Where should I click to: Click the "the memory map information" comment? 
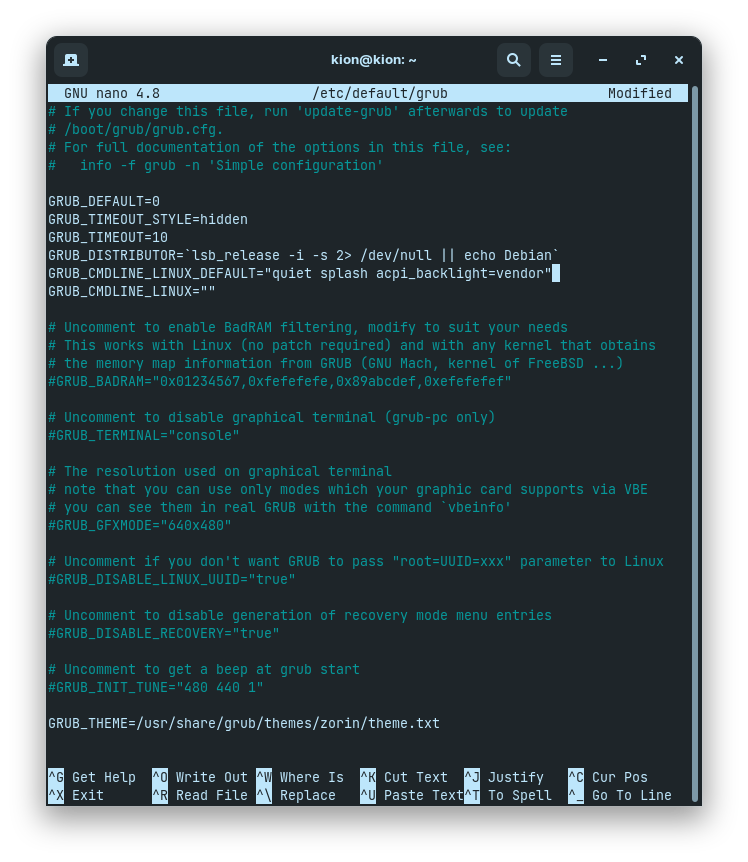(336, 364)
